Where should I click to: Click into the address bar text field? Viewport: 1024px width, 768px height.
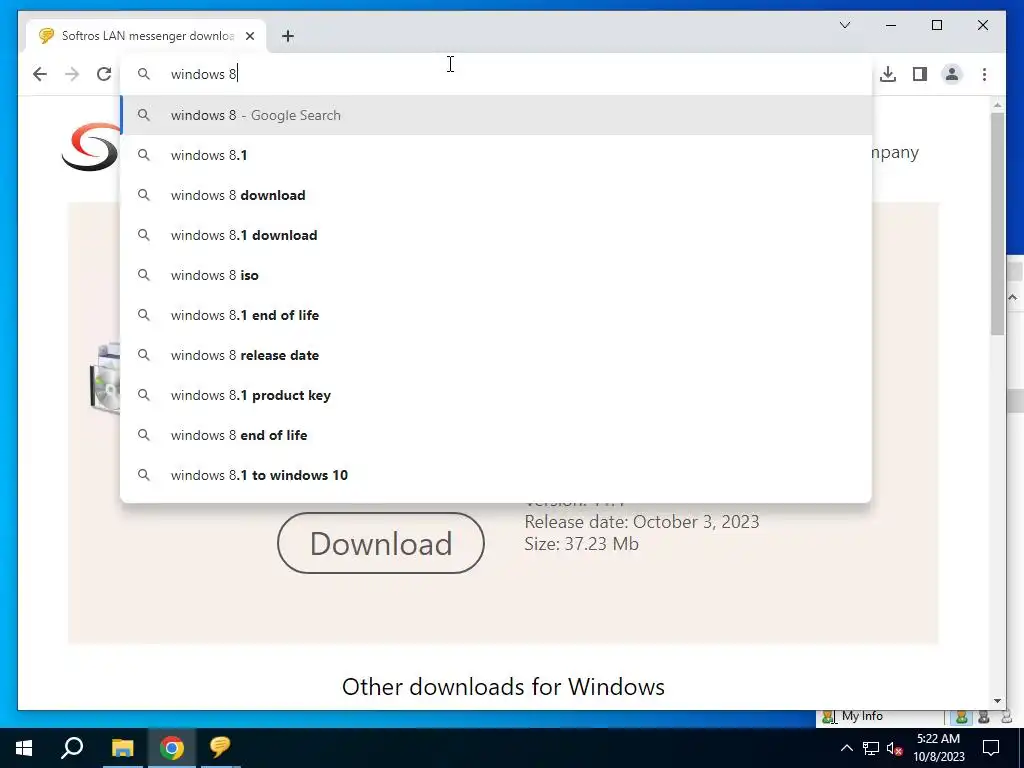tap(496, 74)
